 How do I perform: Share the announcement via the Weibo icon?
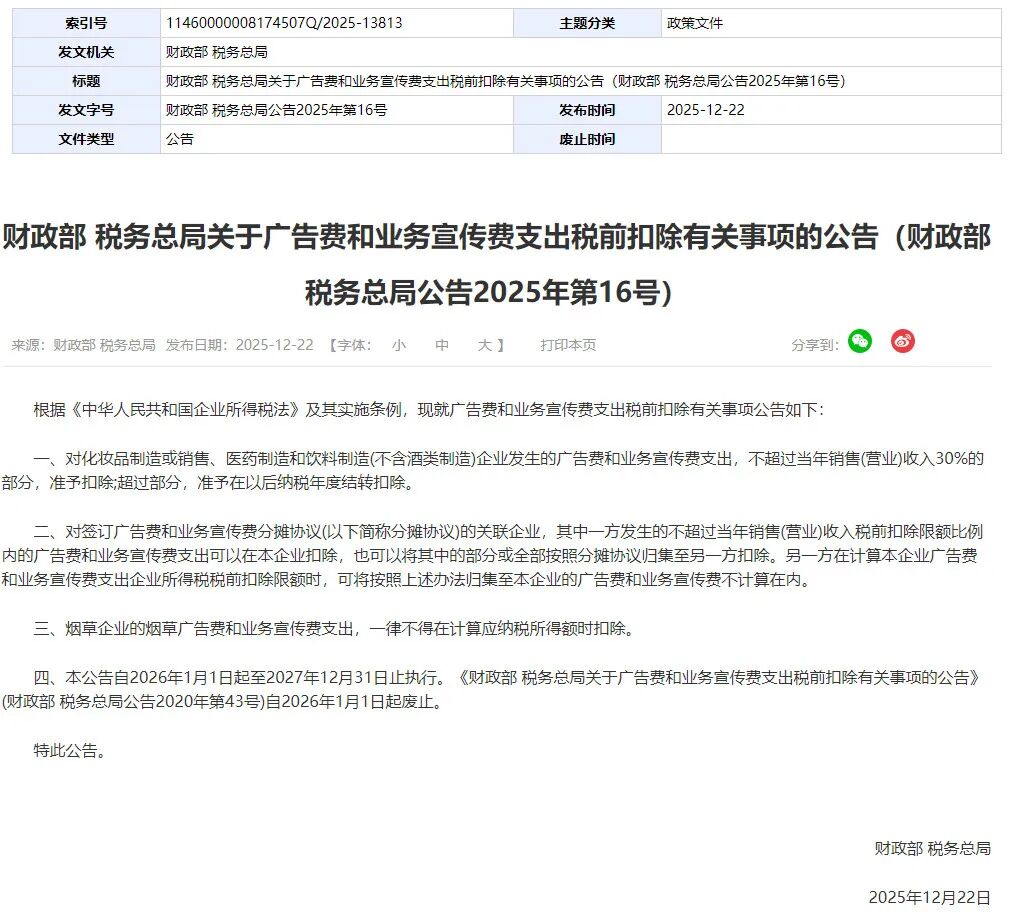(x=901, y=341)
